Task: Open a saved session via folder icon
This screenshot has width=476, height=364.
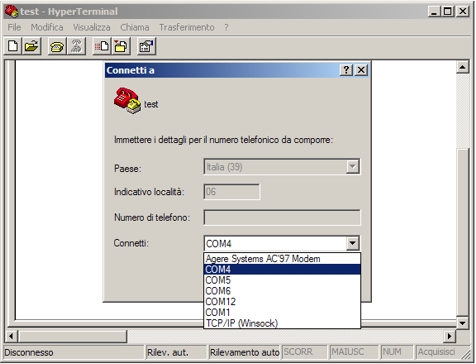Action: pyautogui.click(x=32, y=46)
